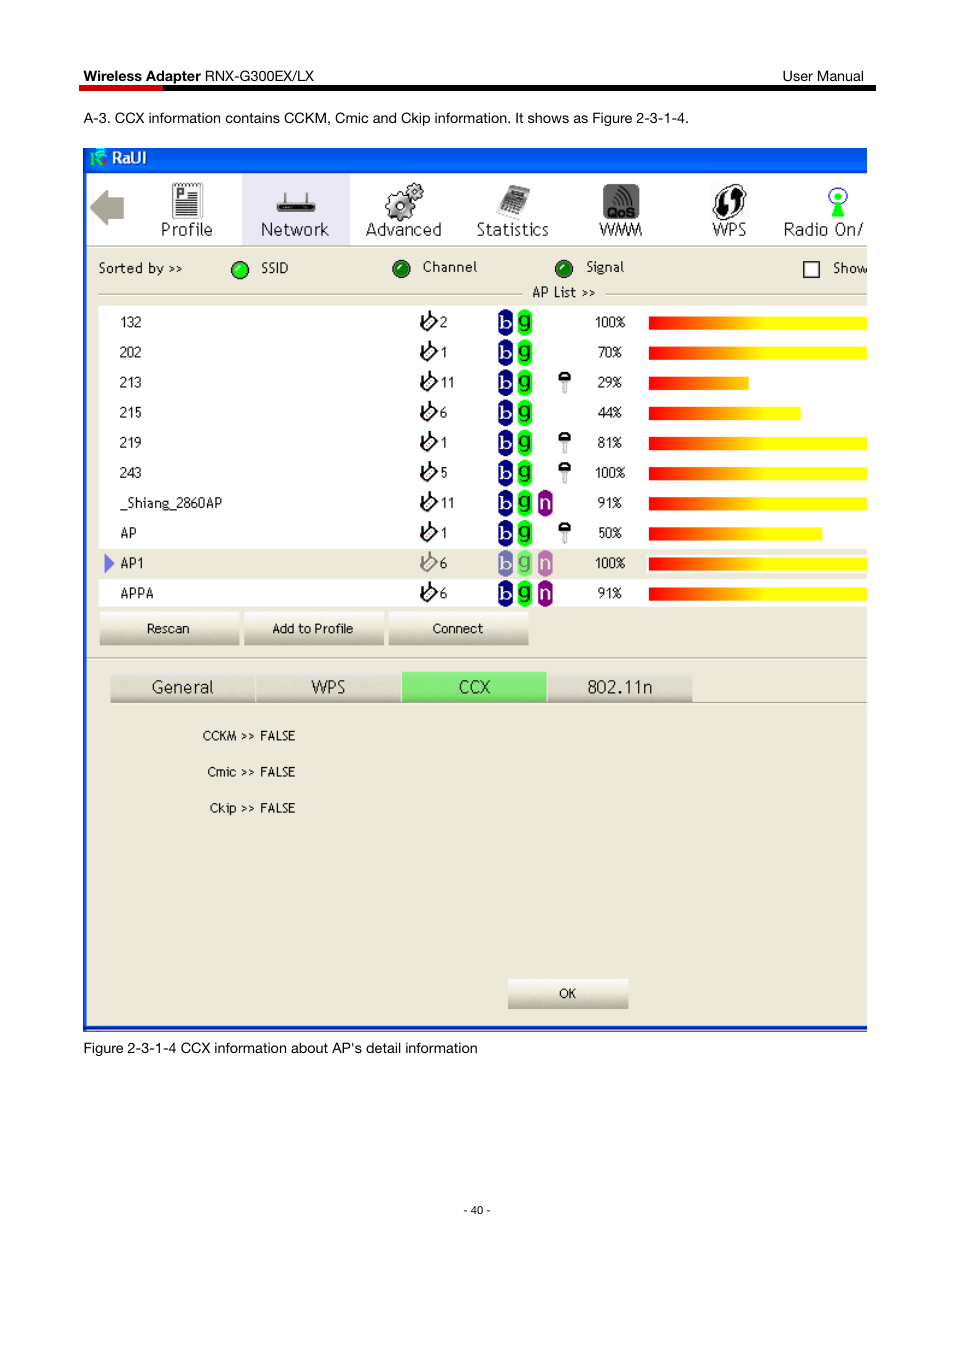The image size is (954, 1350).
Task: Click 'Cmic >> FALSE' text
Action: point(251,772)
